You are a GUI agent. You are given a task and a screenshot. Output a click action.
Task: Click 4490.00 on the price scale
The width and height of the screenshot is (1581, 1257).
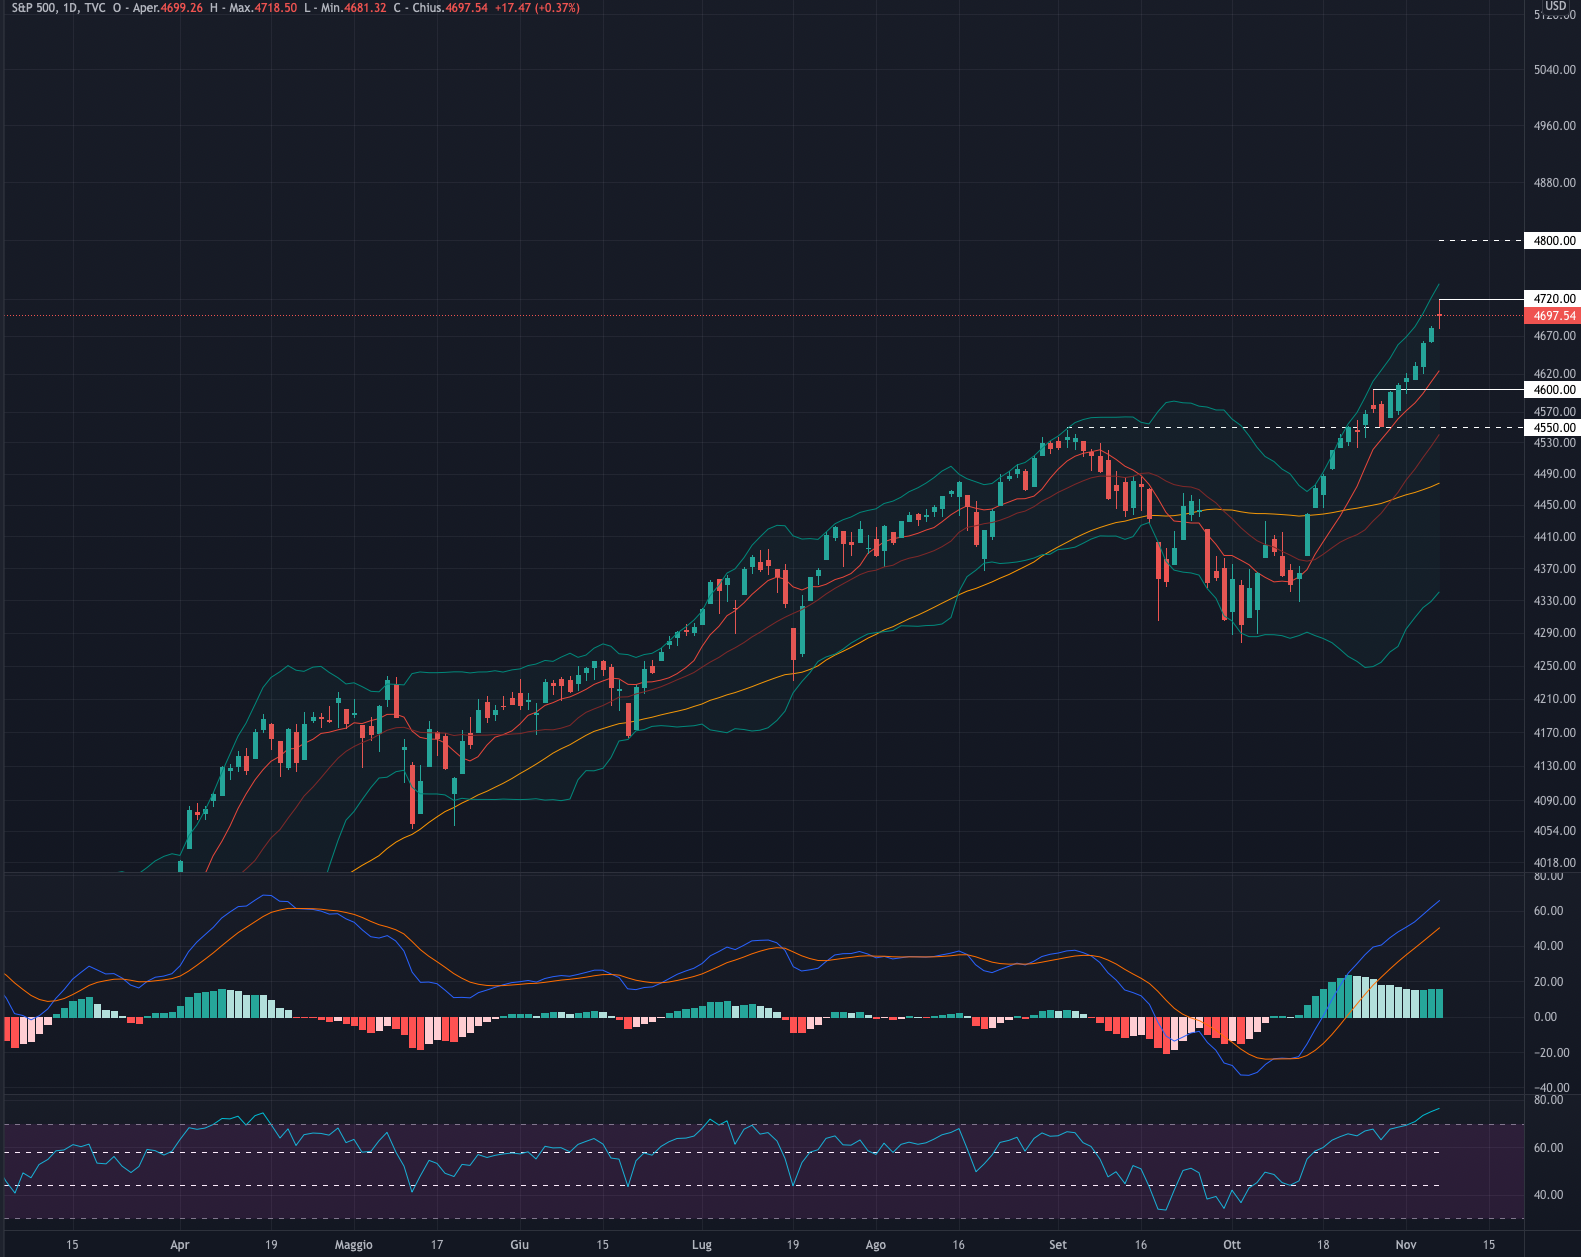click(1555, 474)
